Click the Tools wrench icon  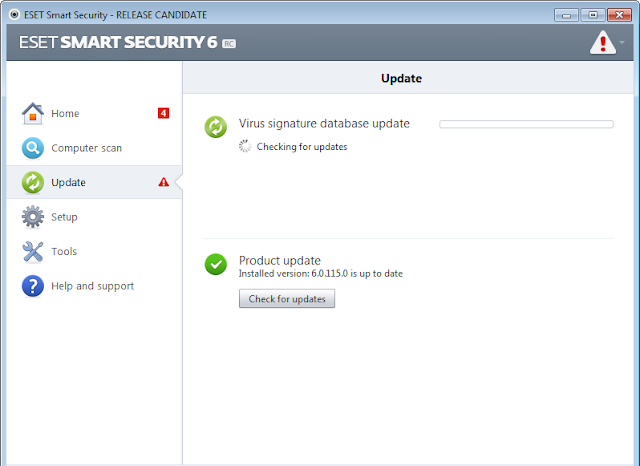click(x=33, y=251)
